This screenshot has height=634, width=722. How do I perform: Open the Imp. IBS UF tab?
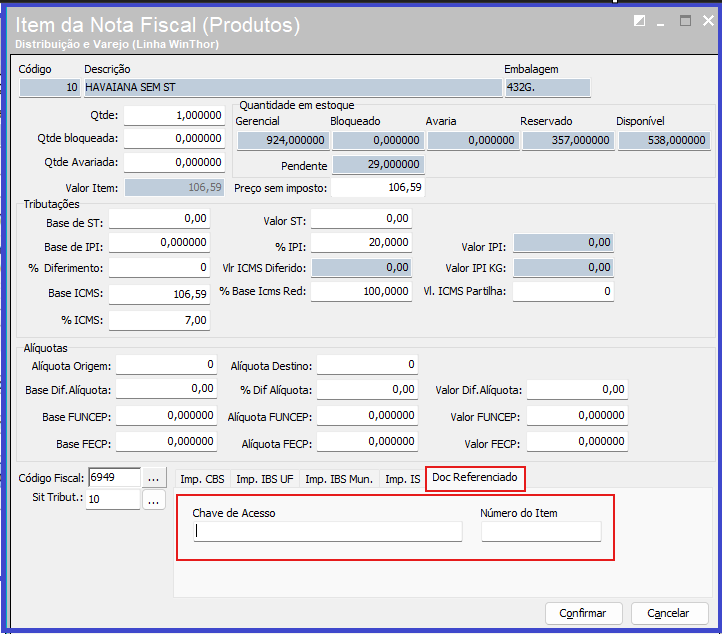[265, 479]
